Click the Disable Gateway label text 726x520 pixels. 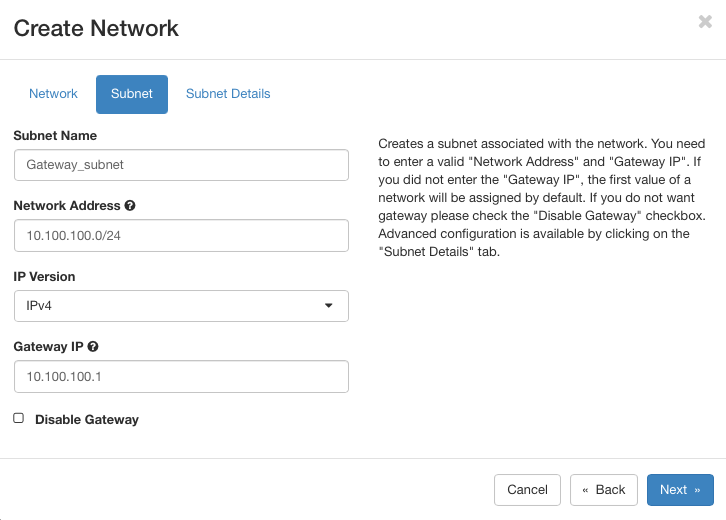tap(86, 420)
